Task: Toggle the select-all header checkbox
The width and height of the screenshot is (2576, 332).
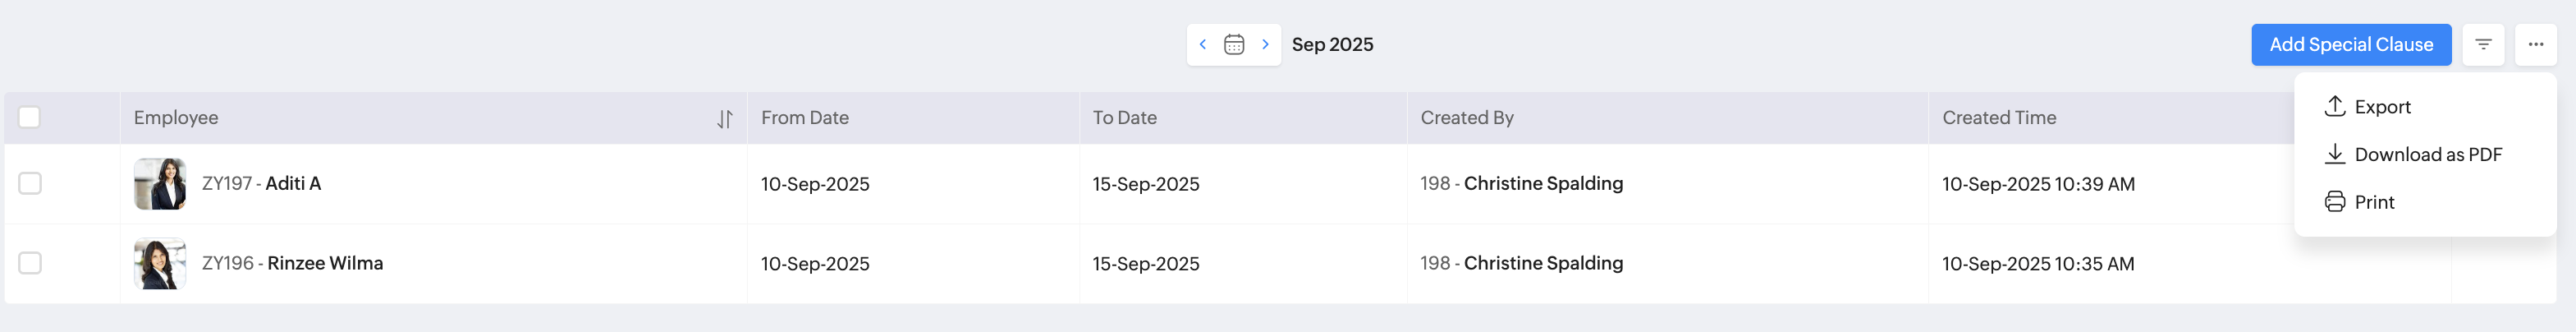Action: click(30, 118)
